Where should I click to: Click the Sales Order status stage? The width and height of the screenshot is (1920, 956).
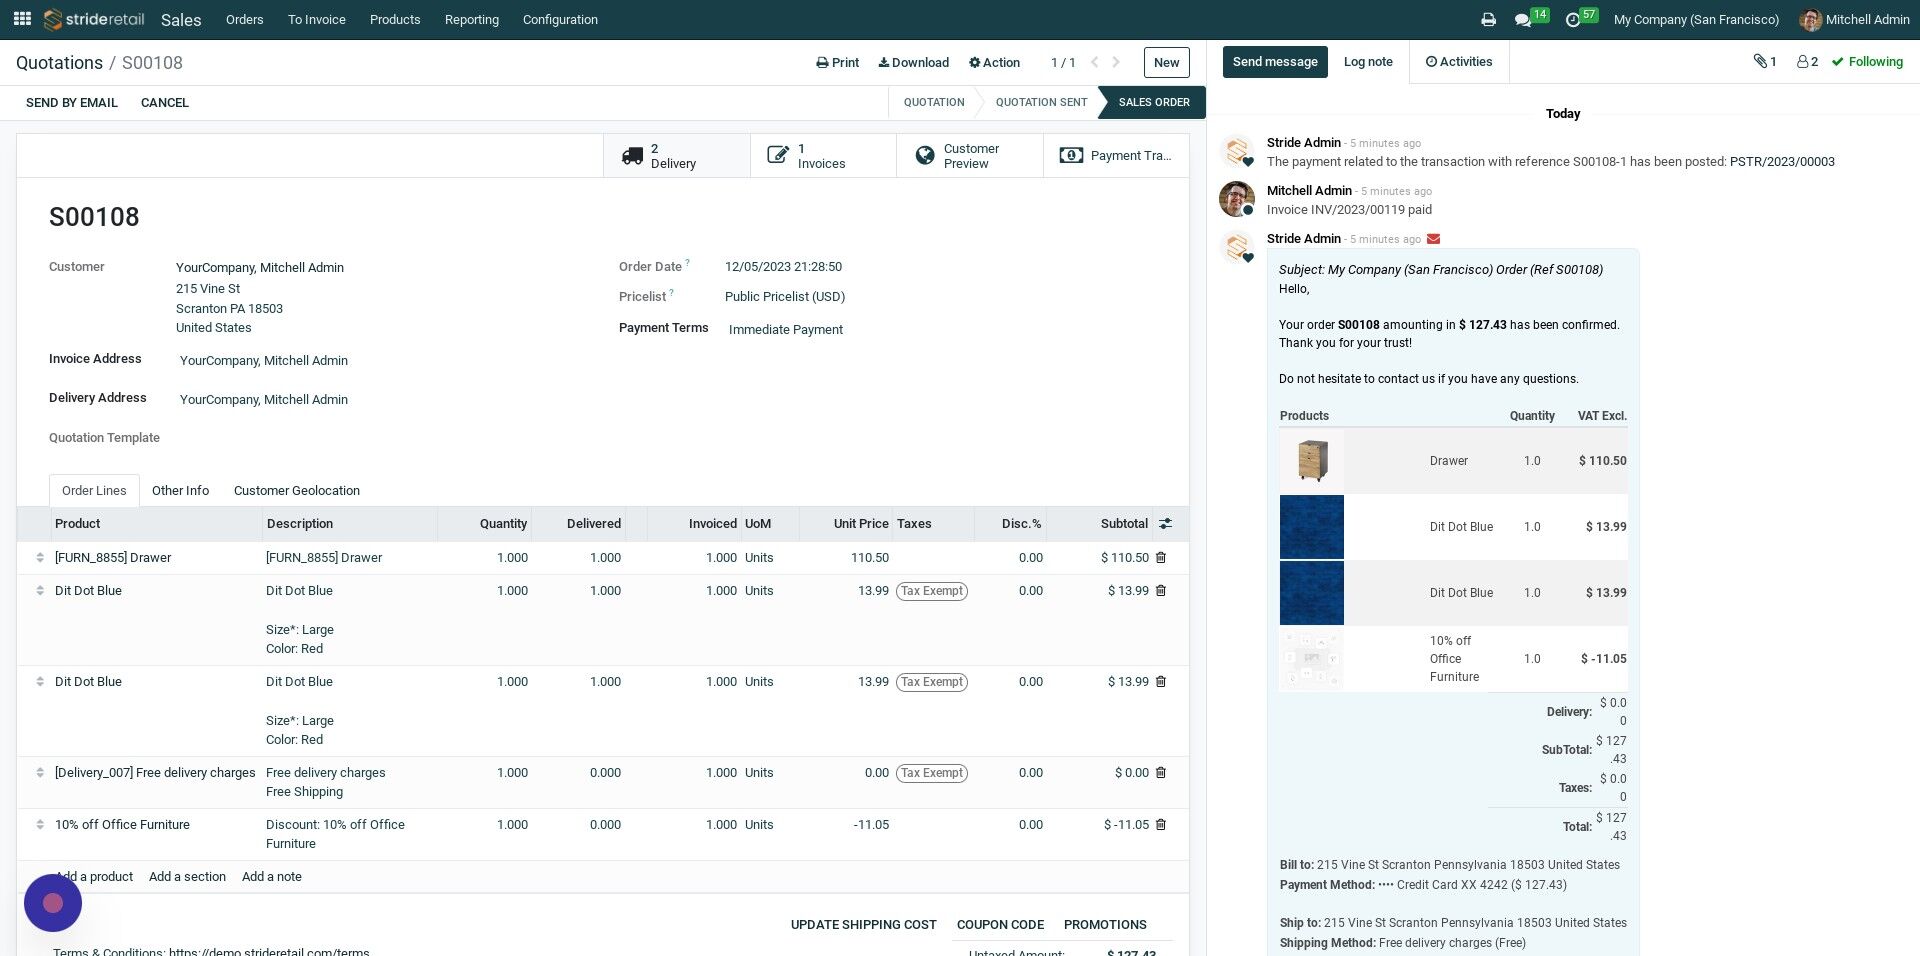pos(1154,103)
